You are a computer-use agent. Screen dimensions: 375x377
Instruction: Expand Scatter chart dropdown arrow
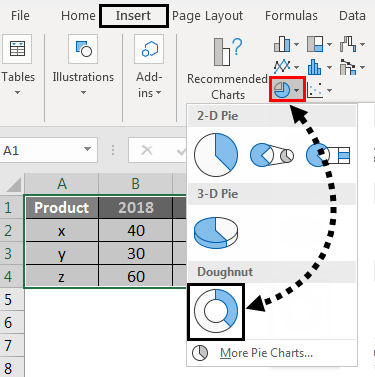[x=329, y=90]
